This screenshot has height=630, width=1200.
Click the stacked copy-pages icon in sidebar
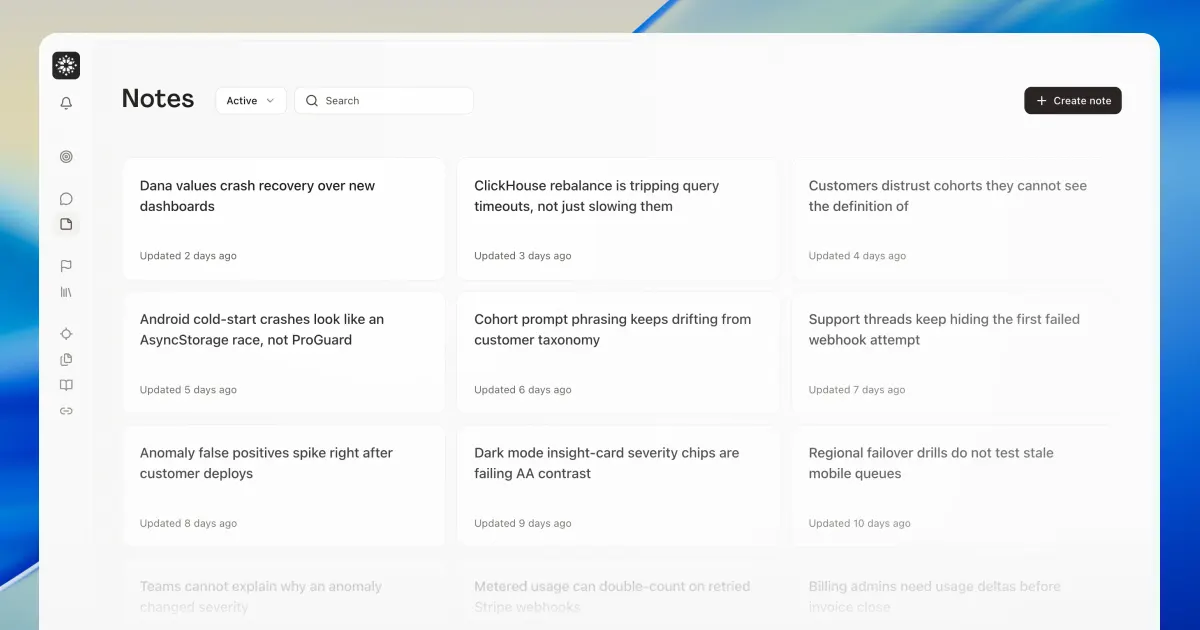[x=66, y=359]
